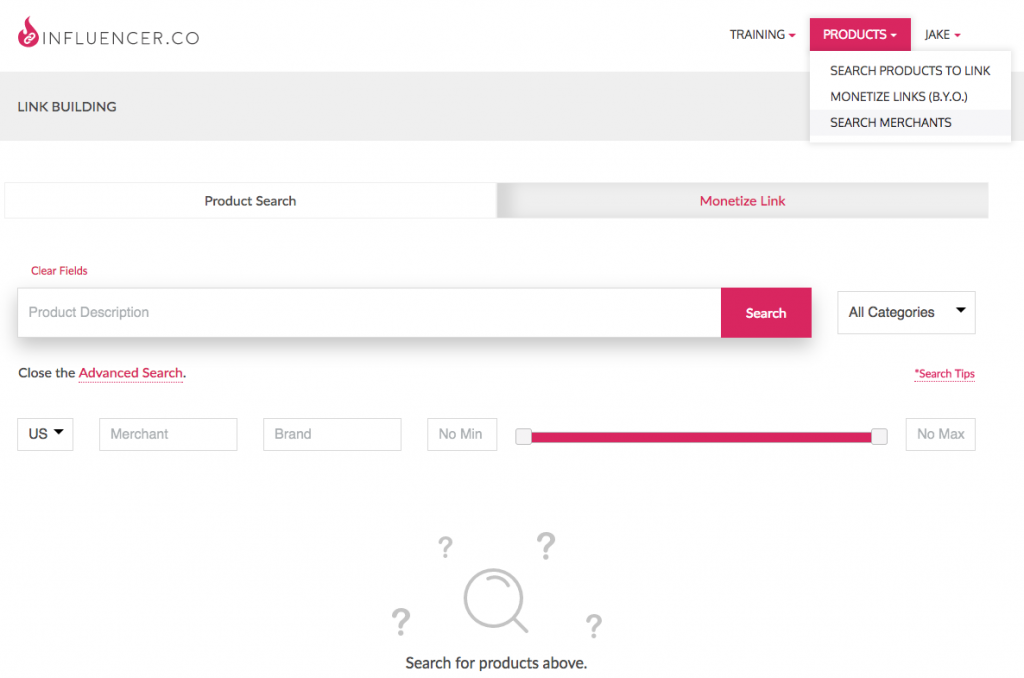Open the JAKE account menu

pos(942,35)
